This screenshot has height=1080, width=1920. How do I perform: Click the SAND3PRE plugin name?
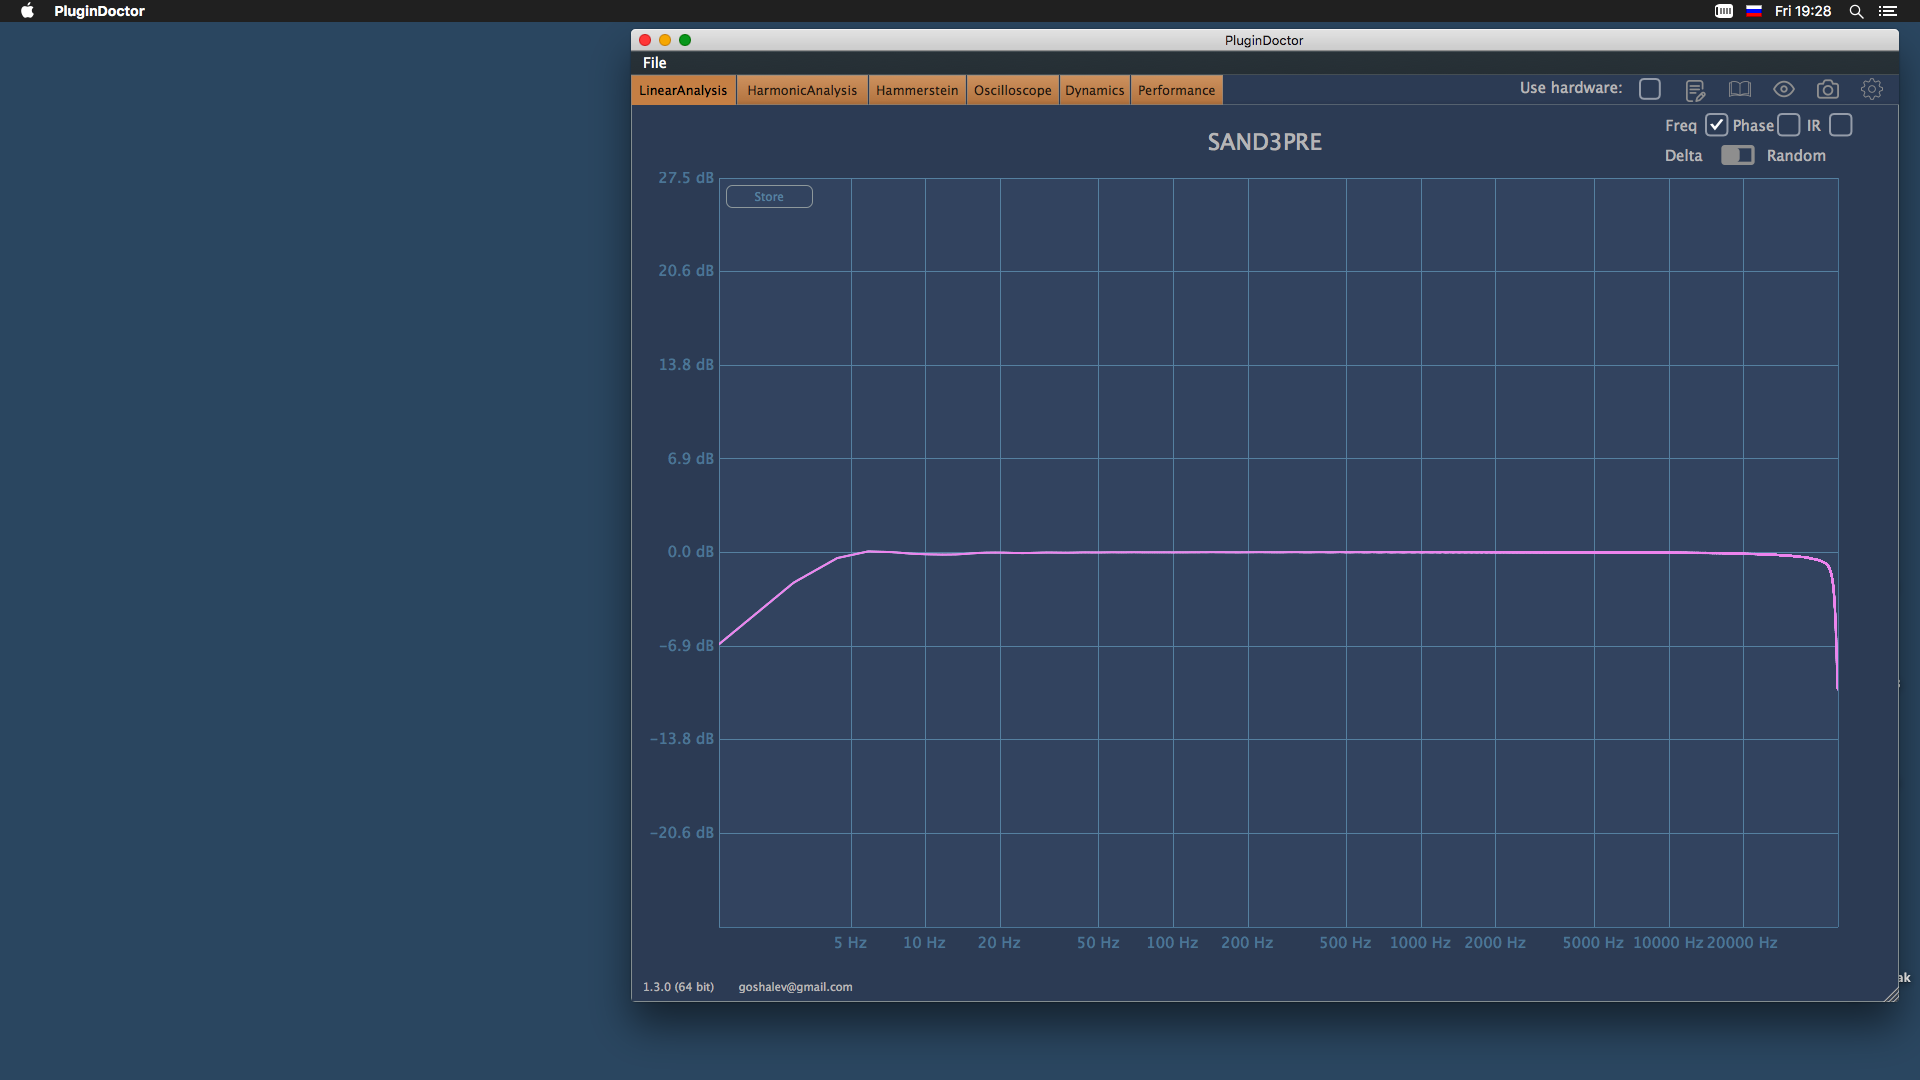[x=1264, y=142]
